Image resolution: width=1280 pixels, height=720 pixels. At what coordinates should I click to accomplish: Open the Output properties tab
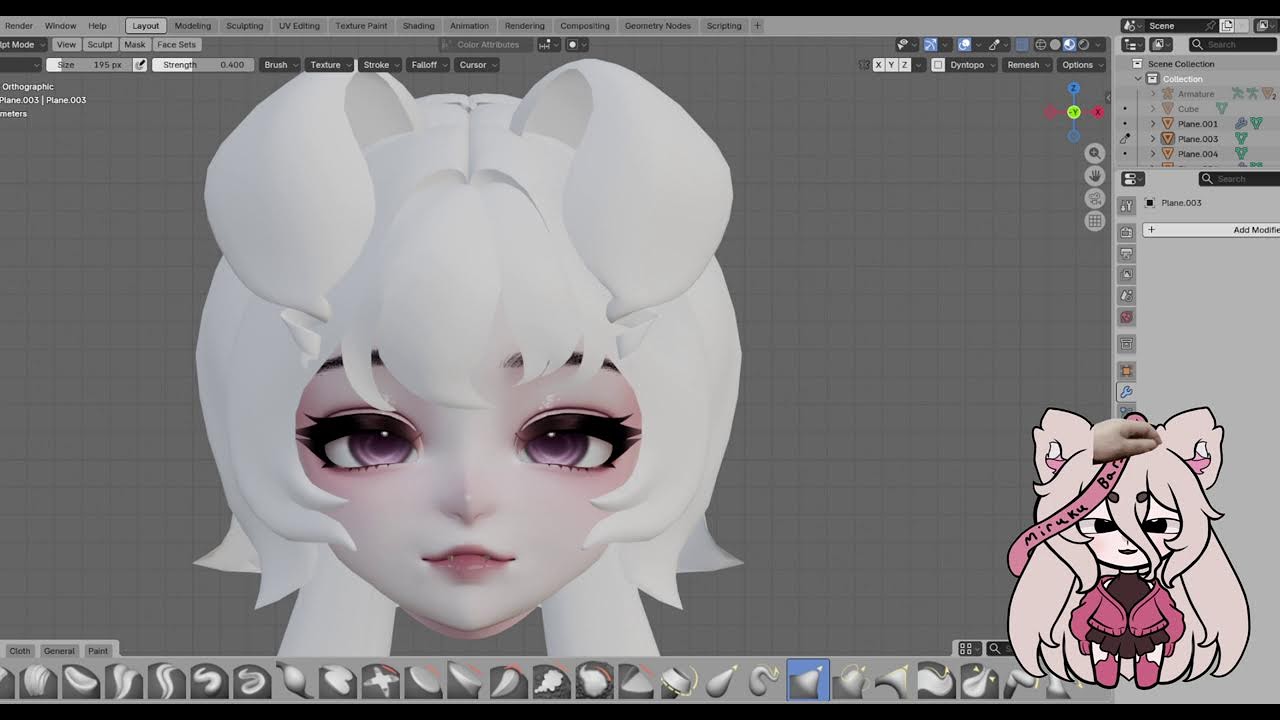pos(1127,253)
